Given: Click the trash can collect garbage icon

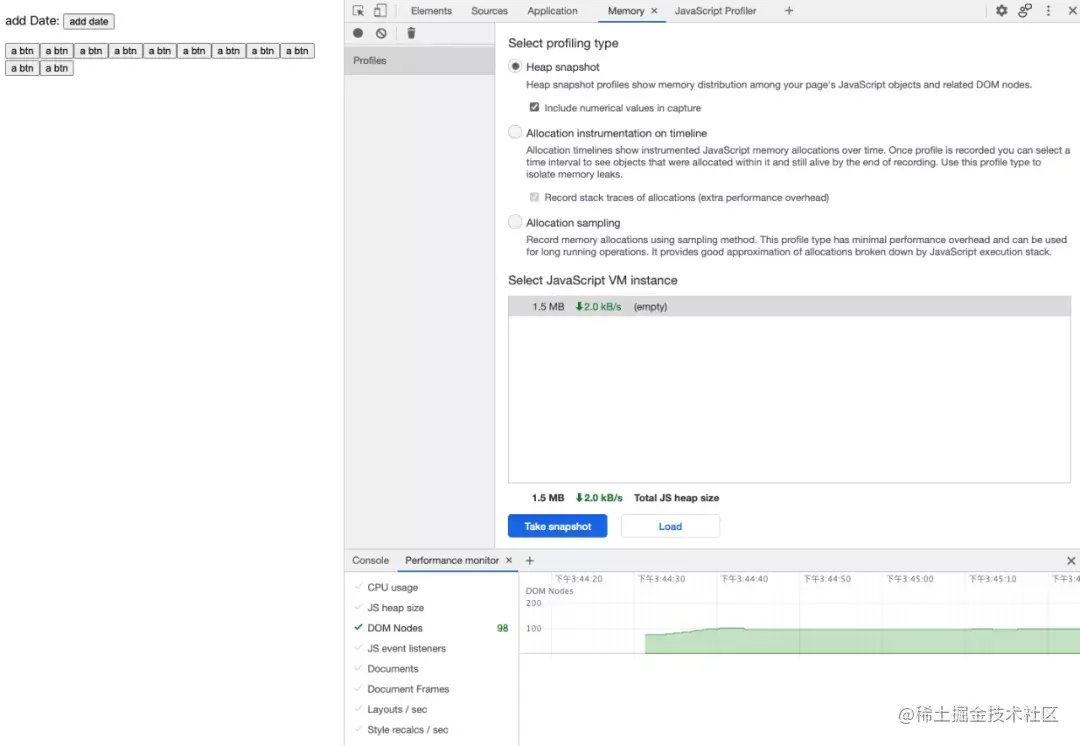Looking at the screenshot, I should coord(411,33).
